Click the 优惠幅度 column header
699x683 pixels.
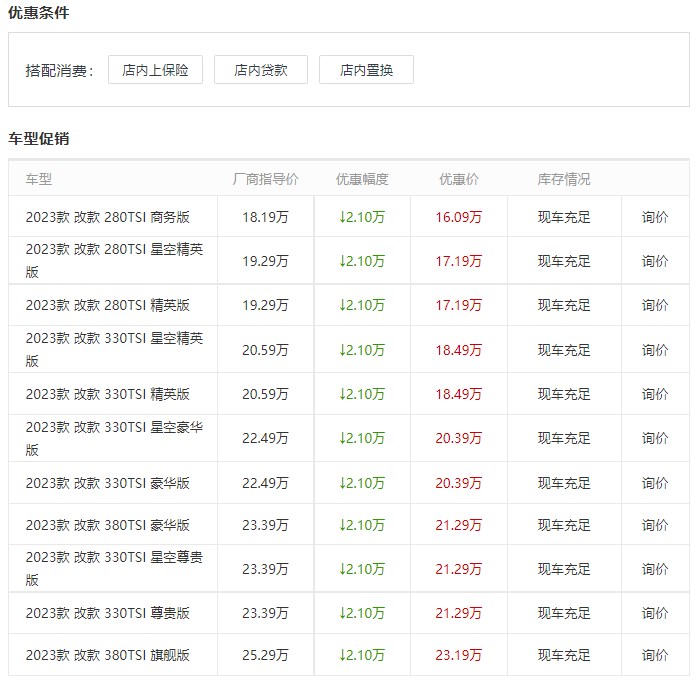pos(362,179)
